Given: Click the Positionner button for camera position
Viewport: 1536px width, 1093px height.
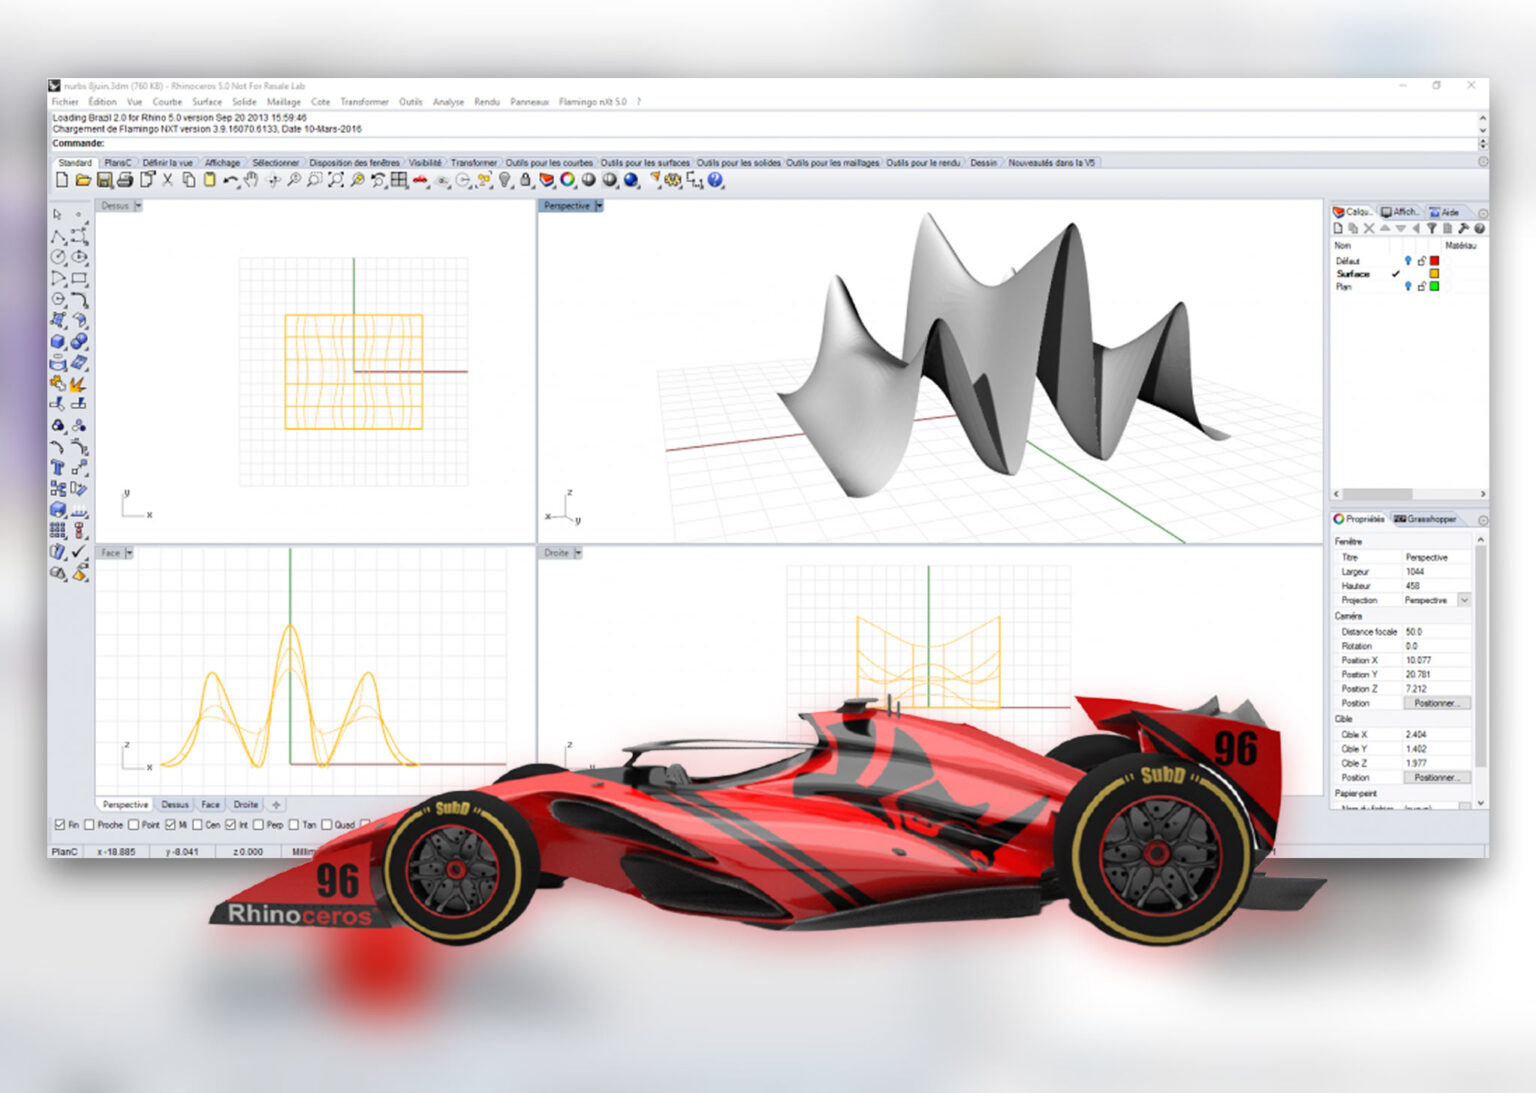Looking at the screenshot, I should click(1437, 703).
